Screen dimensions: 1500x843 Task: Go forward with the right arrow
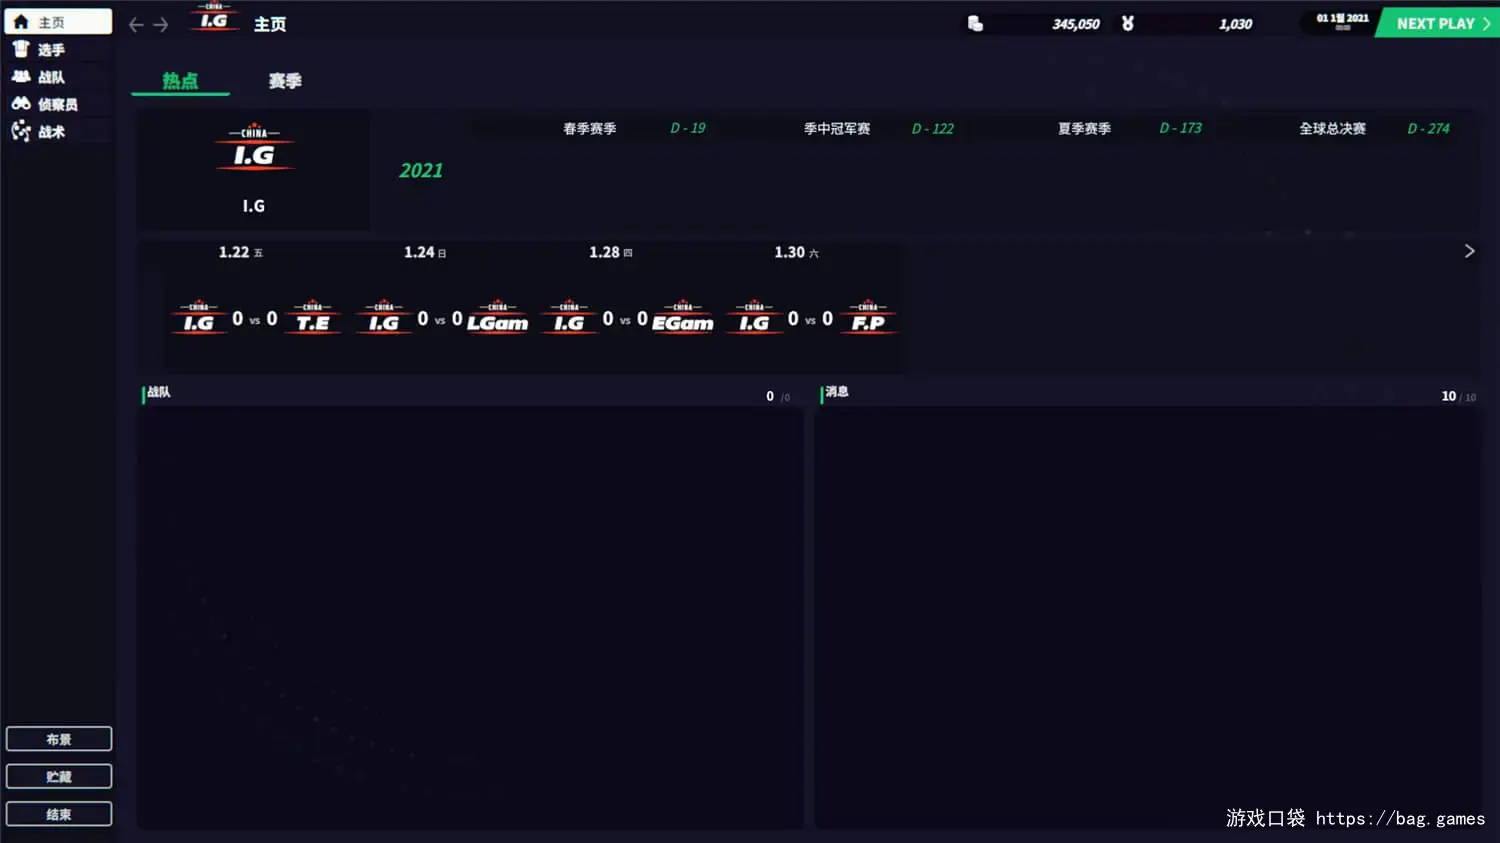coord(161,24)
